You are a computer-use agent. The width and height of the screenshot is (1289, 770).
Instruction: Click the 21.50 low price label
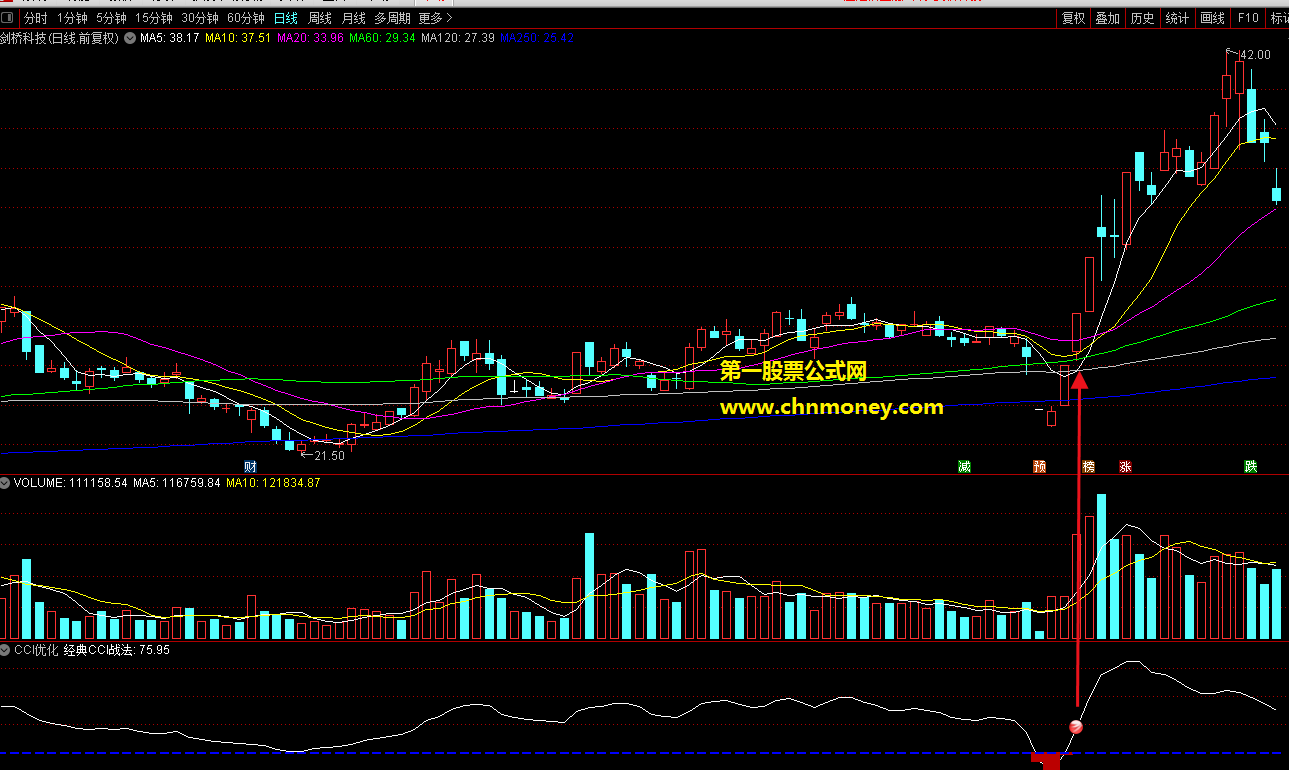coord(329,456)
